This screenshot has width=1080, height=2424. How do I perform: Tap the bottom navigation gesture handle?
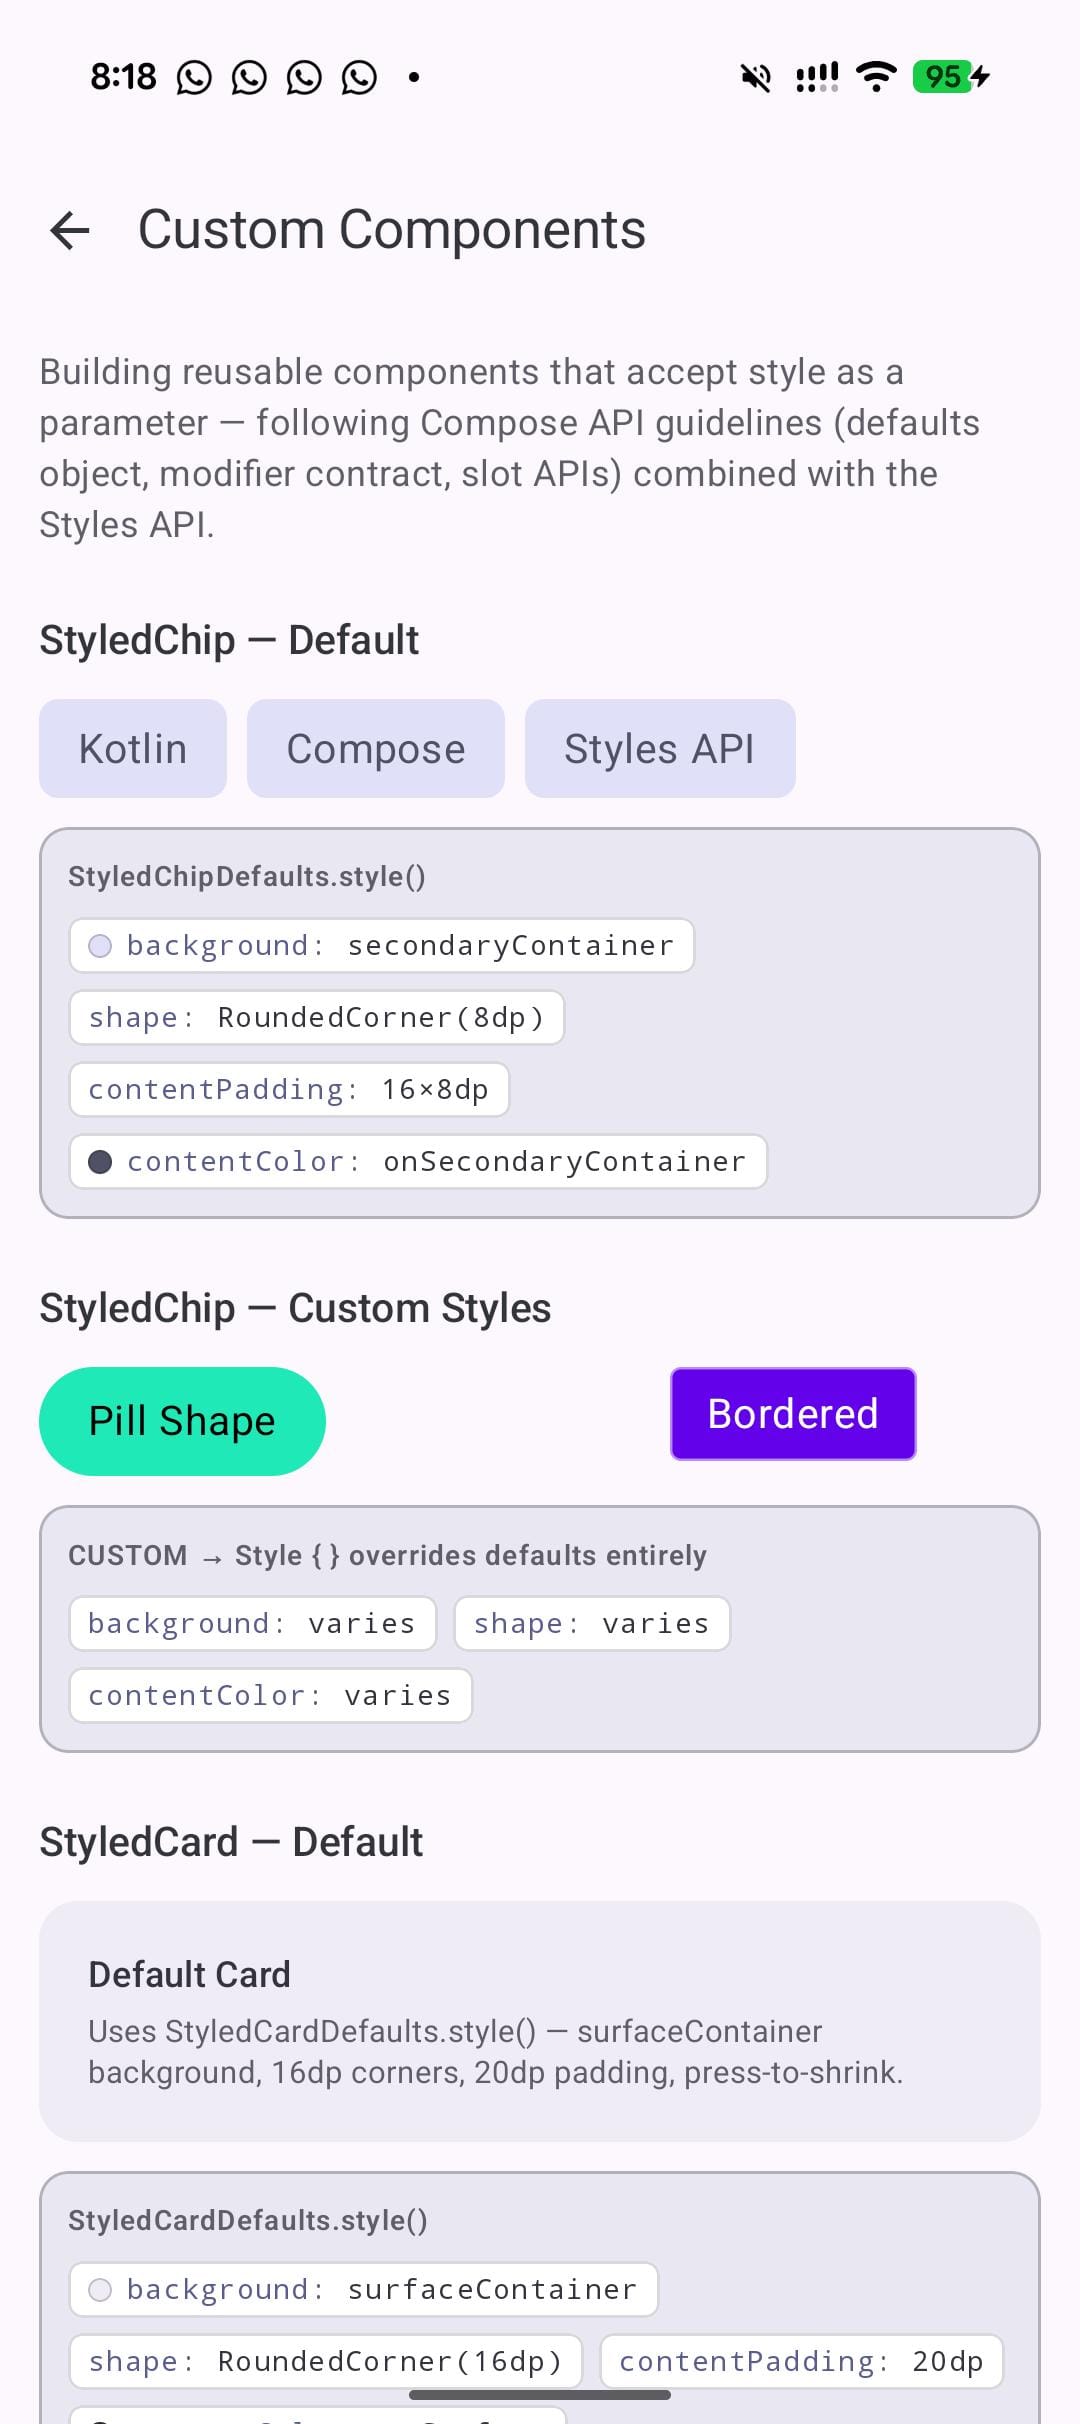540,2395
